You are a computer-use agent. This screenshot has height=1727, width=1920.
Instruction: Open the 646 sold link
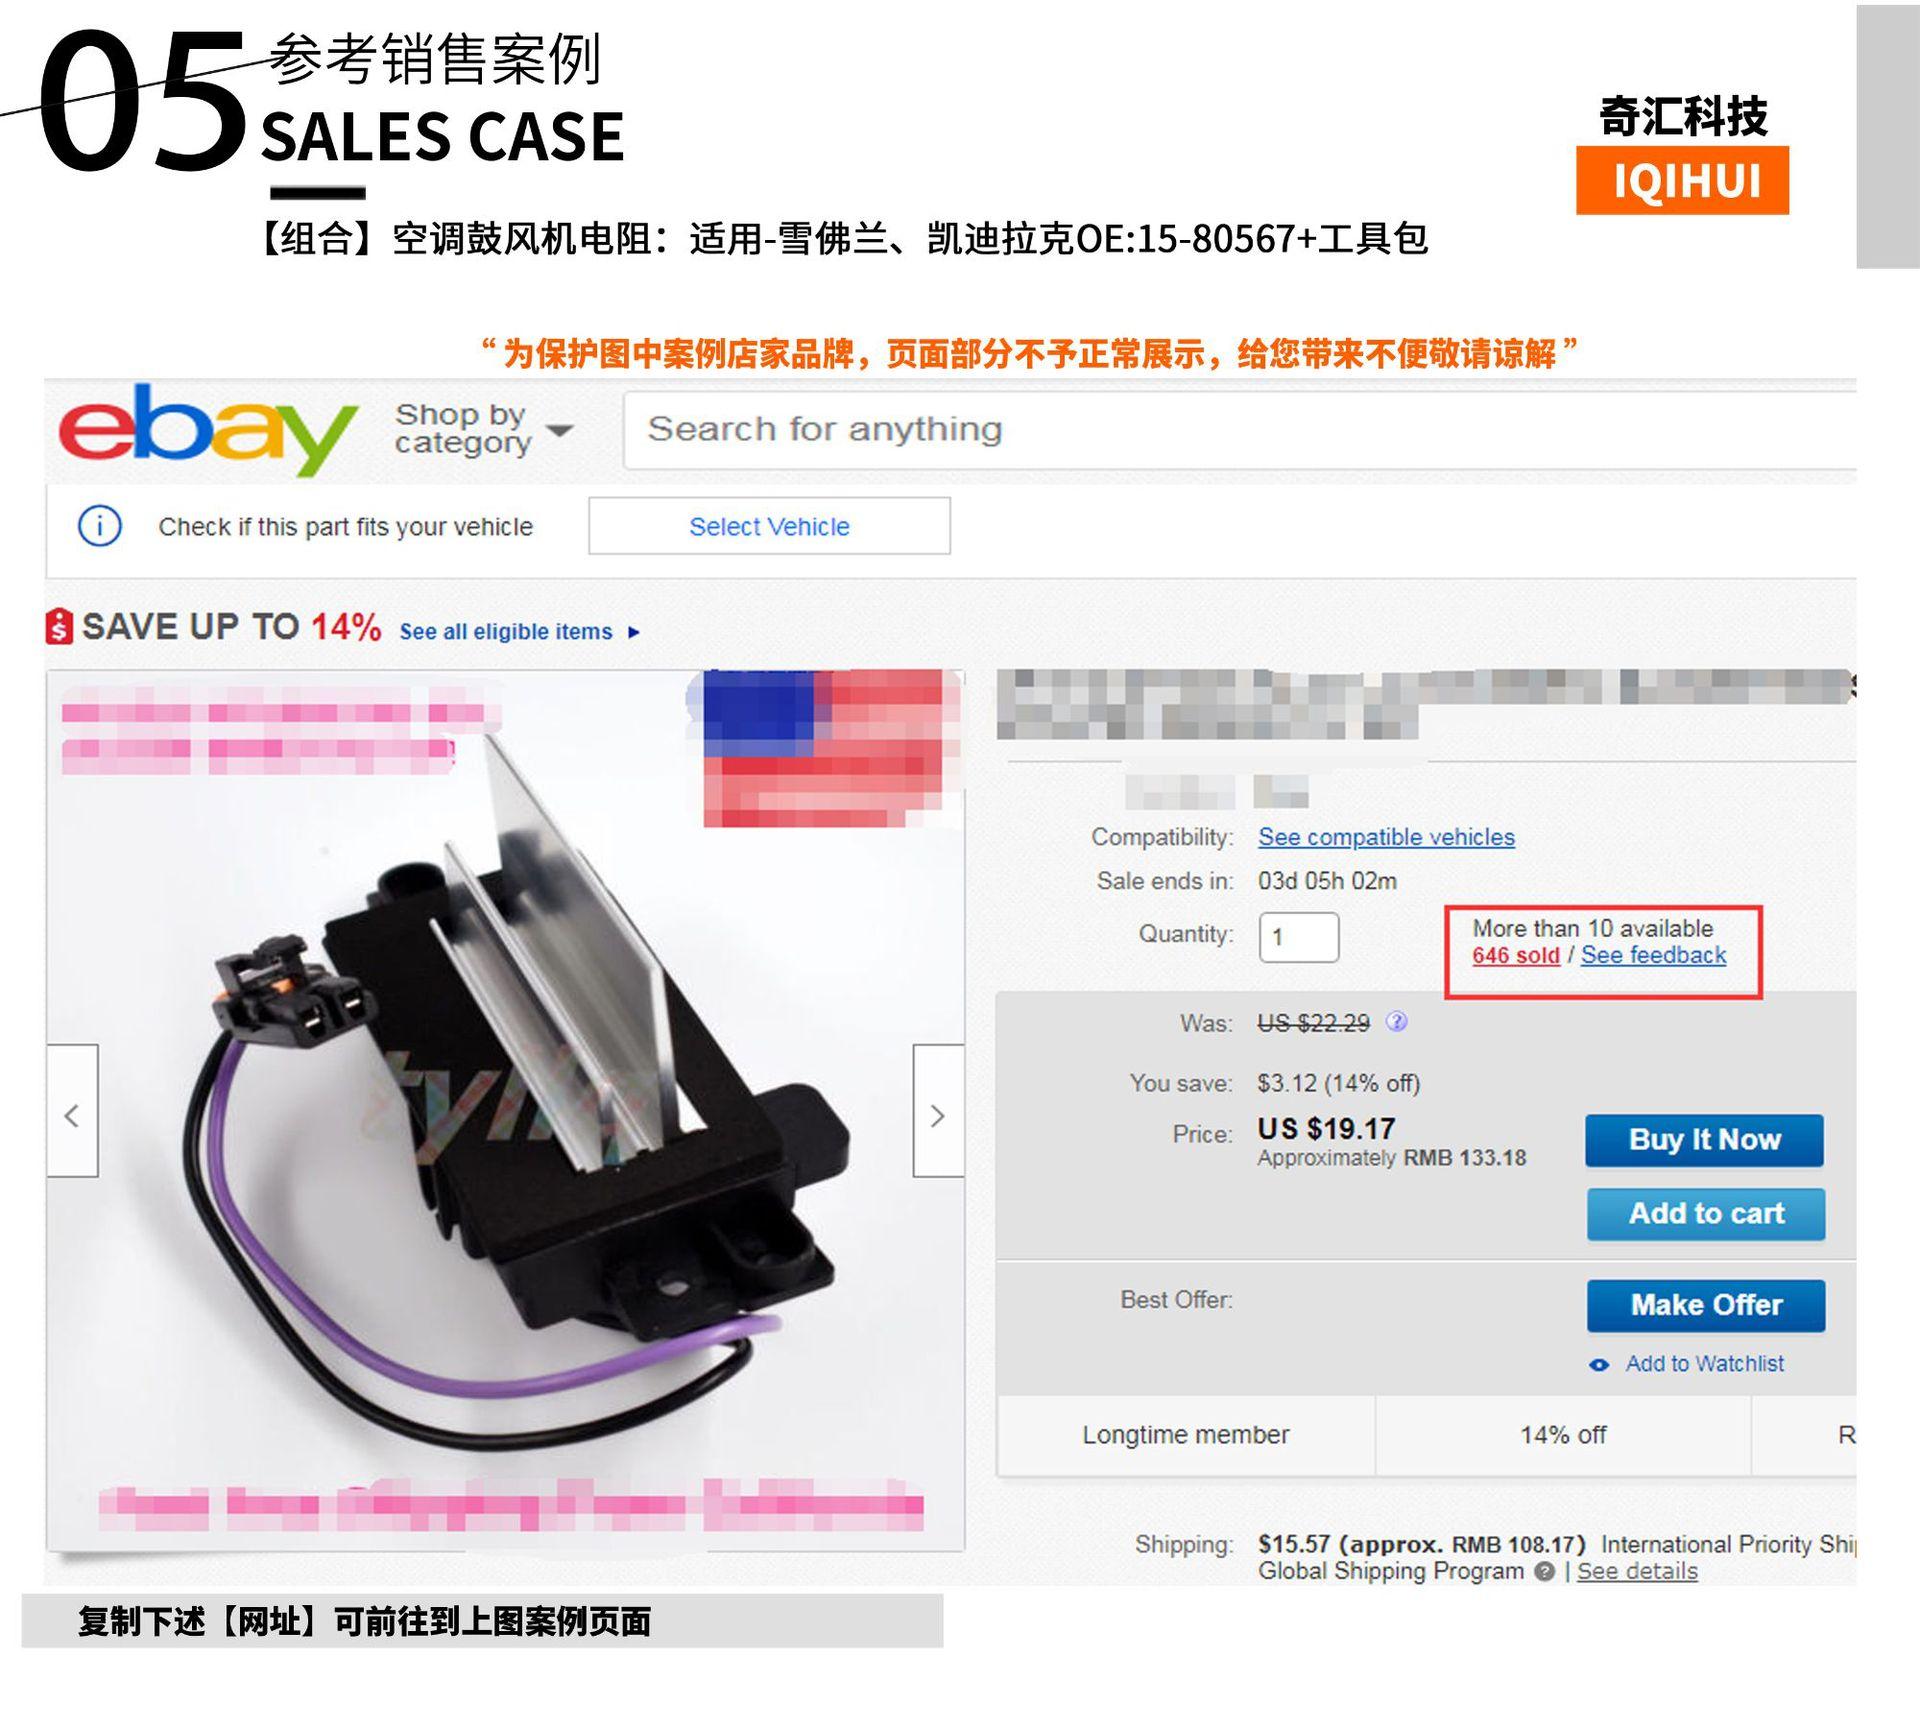coord(1516,955)
